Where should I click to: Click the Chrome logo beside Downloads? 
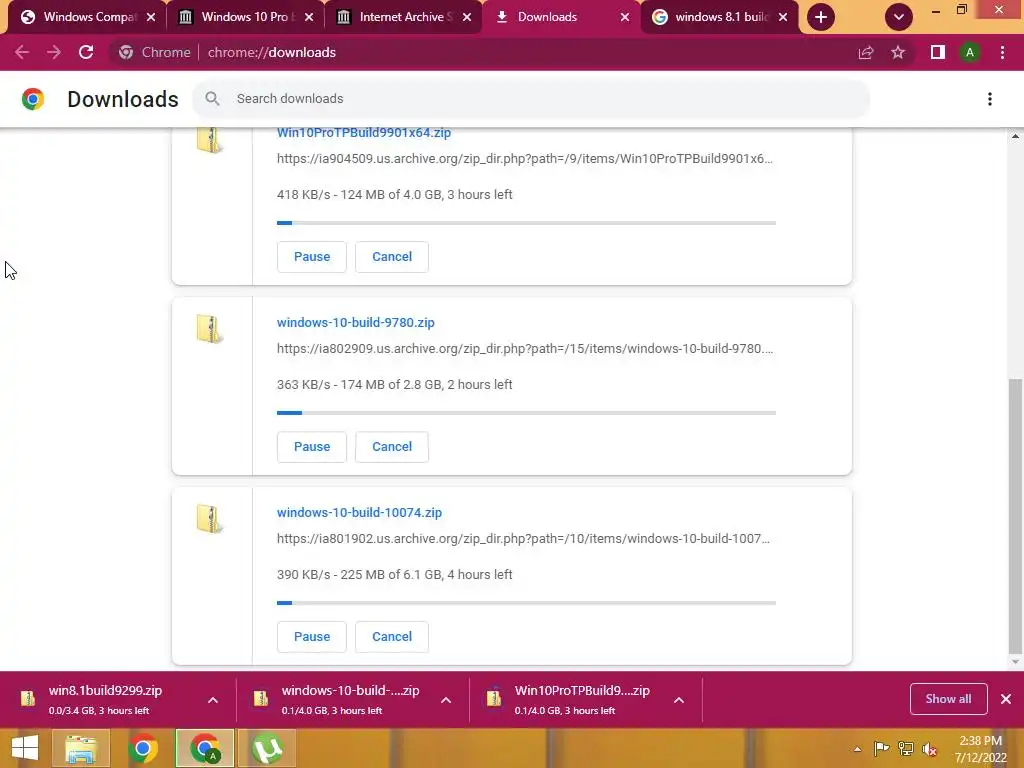tap(33, 99)
